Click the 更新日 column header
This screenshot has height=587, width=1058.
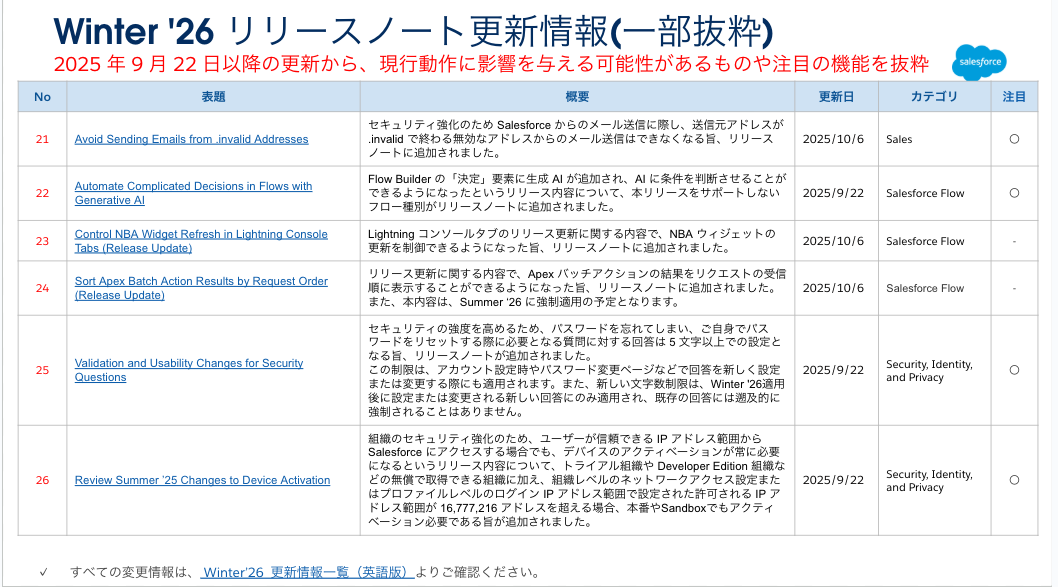point(837,96)
